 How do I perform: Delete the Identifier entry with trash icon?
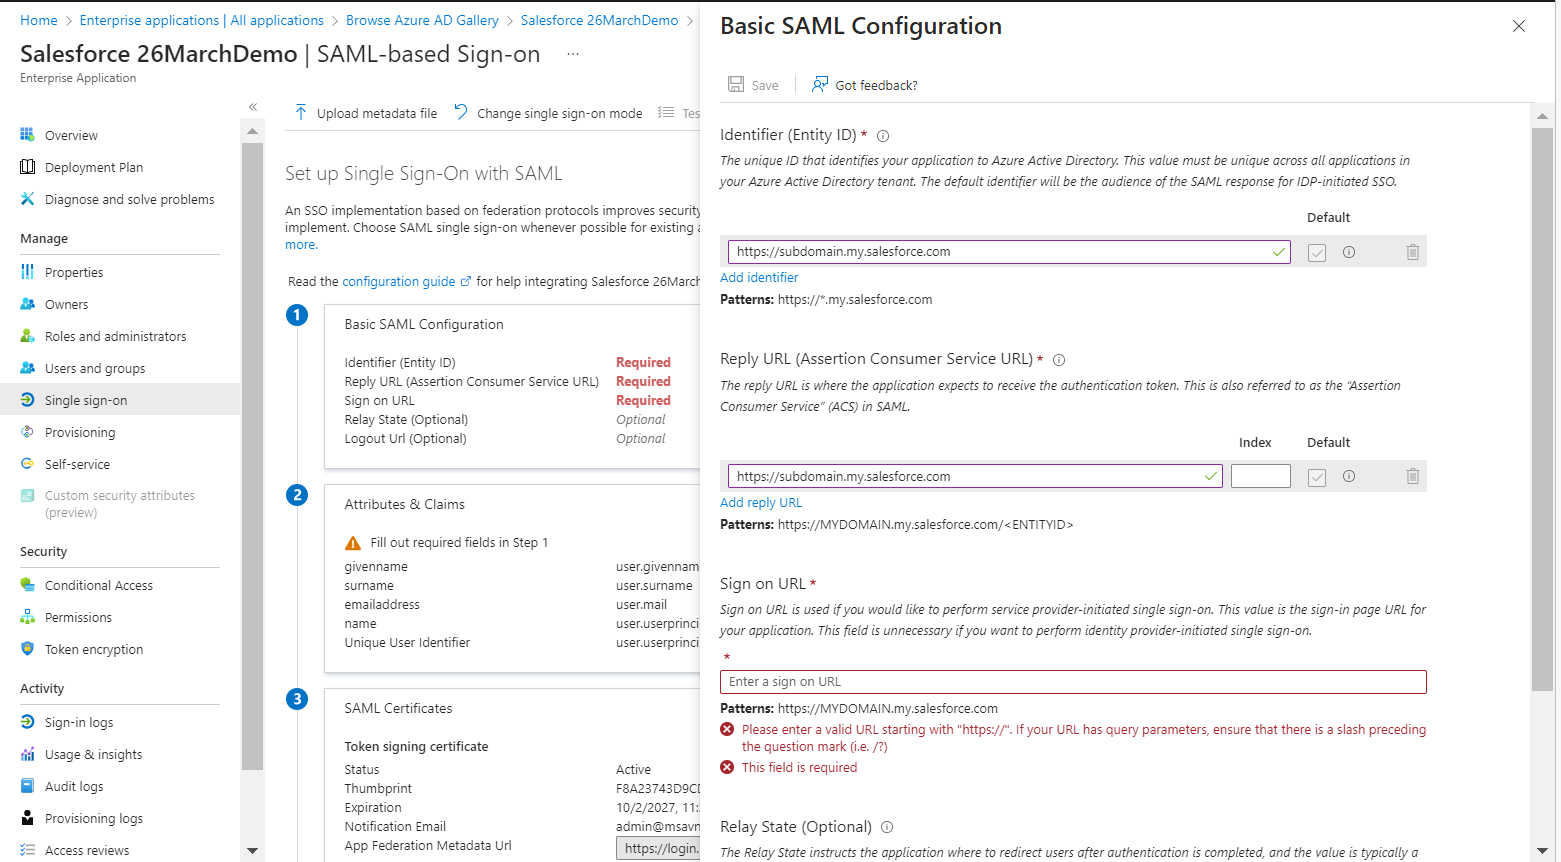click(x=1413, y=252)
